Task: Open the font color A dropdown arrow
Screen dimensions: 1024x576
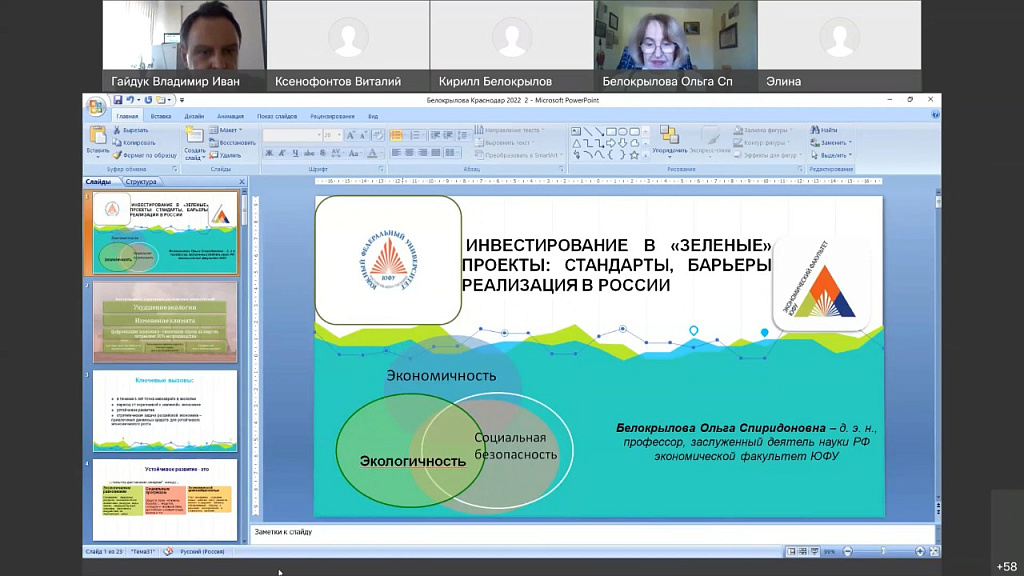Action: point(381,153)
